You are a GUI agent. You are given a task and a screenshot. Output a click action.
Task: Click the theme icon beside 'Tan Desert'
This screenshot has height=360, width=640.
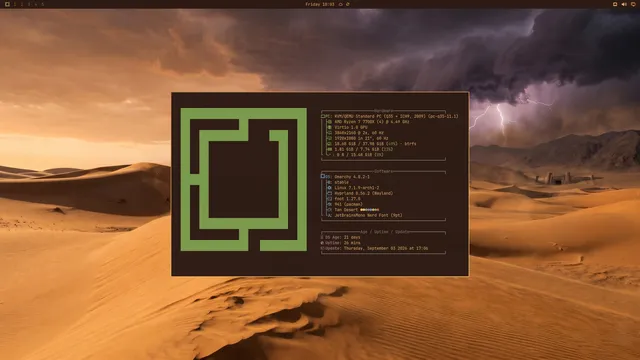click(329, 210)
